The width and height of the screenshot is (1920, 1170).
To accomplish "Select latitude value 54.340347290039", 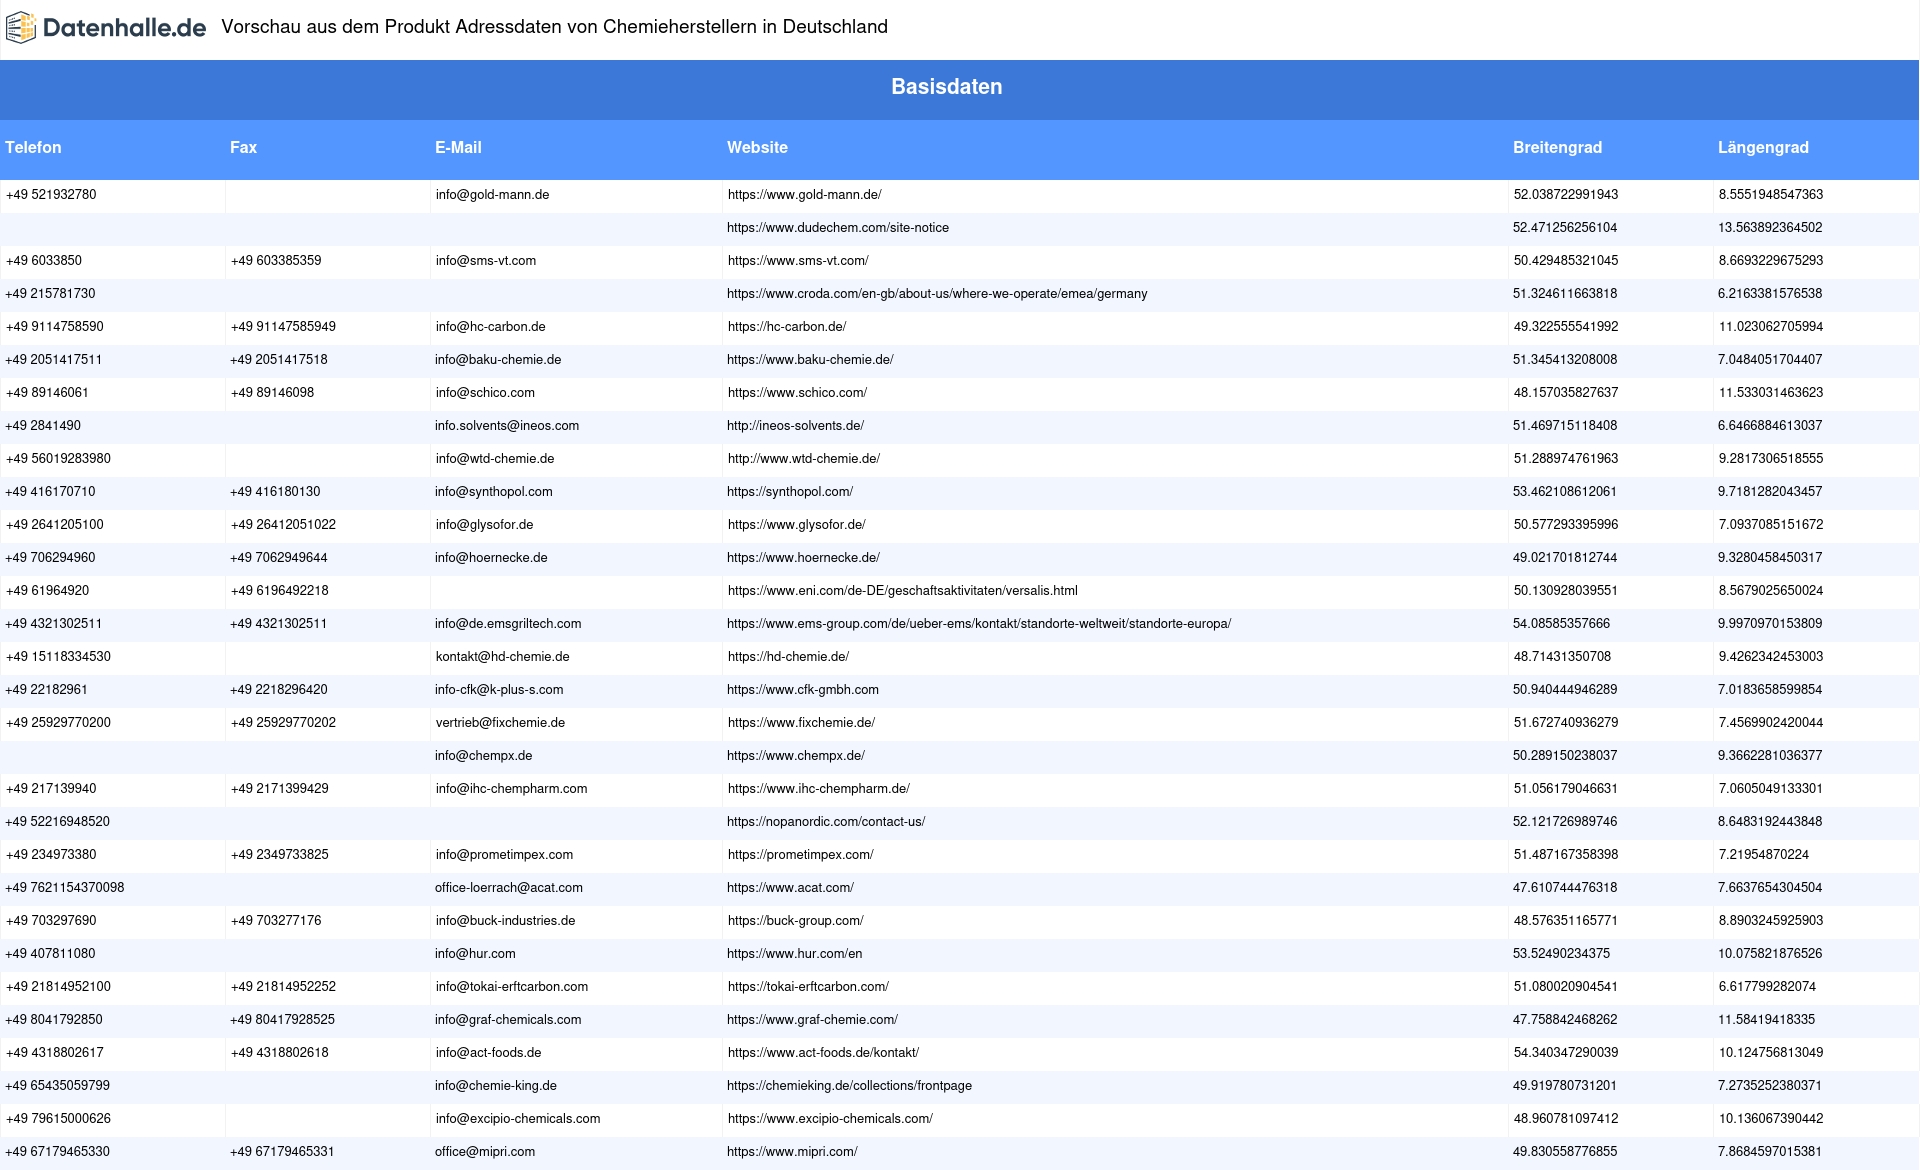I will [1565, 1053].
